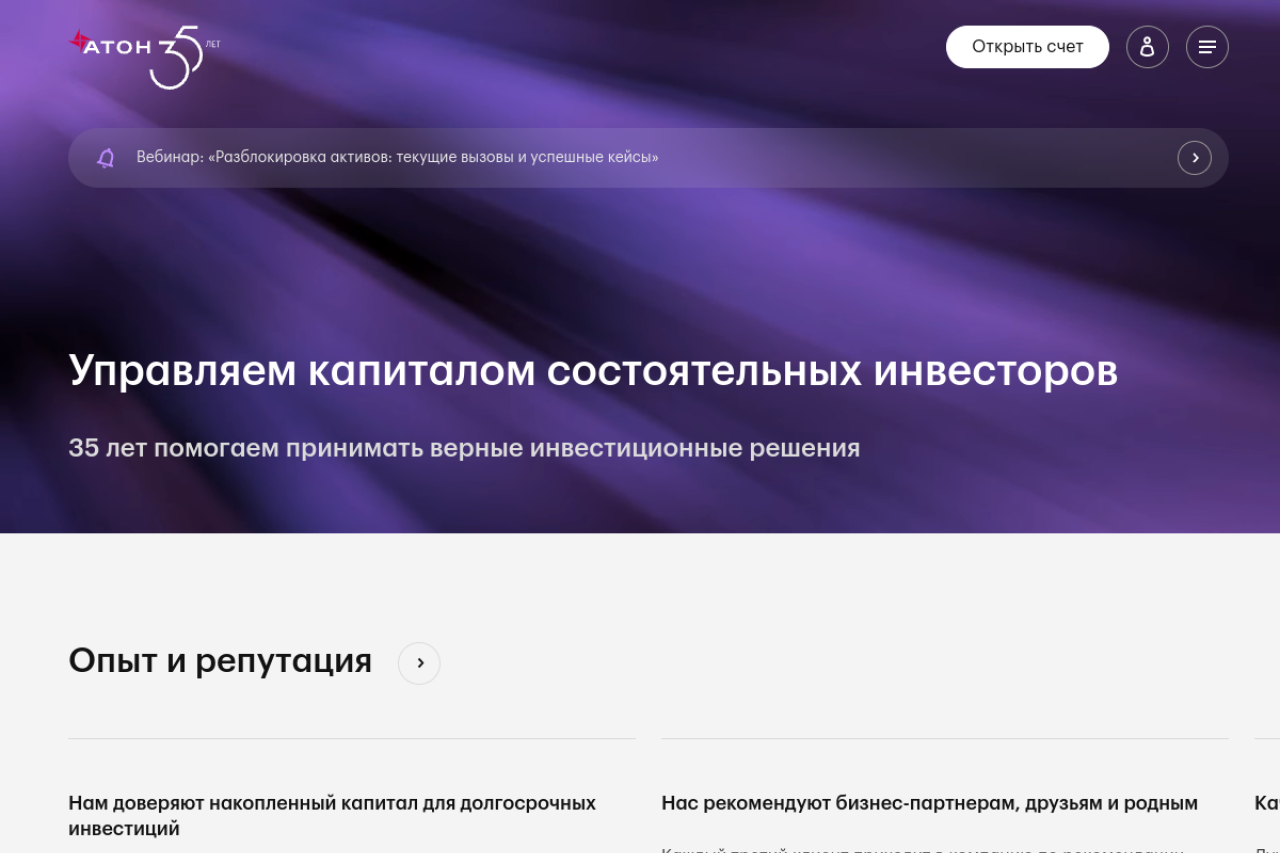Open the Опыт и репутация section heading
Screen dimensions: 1280x853
tap(220, 661)
